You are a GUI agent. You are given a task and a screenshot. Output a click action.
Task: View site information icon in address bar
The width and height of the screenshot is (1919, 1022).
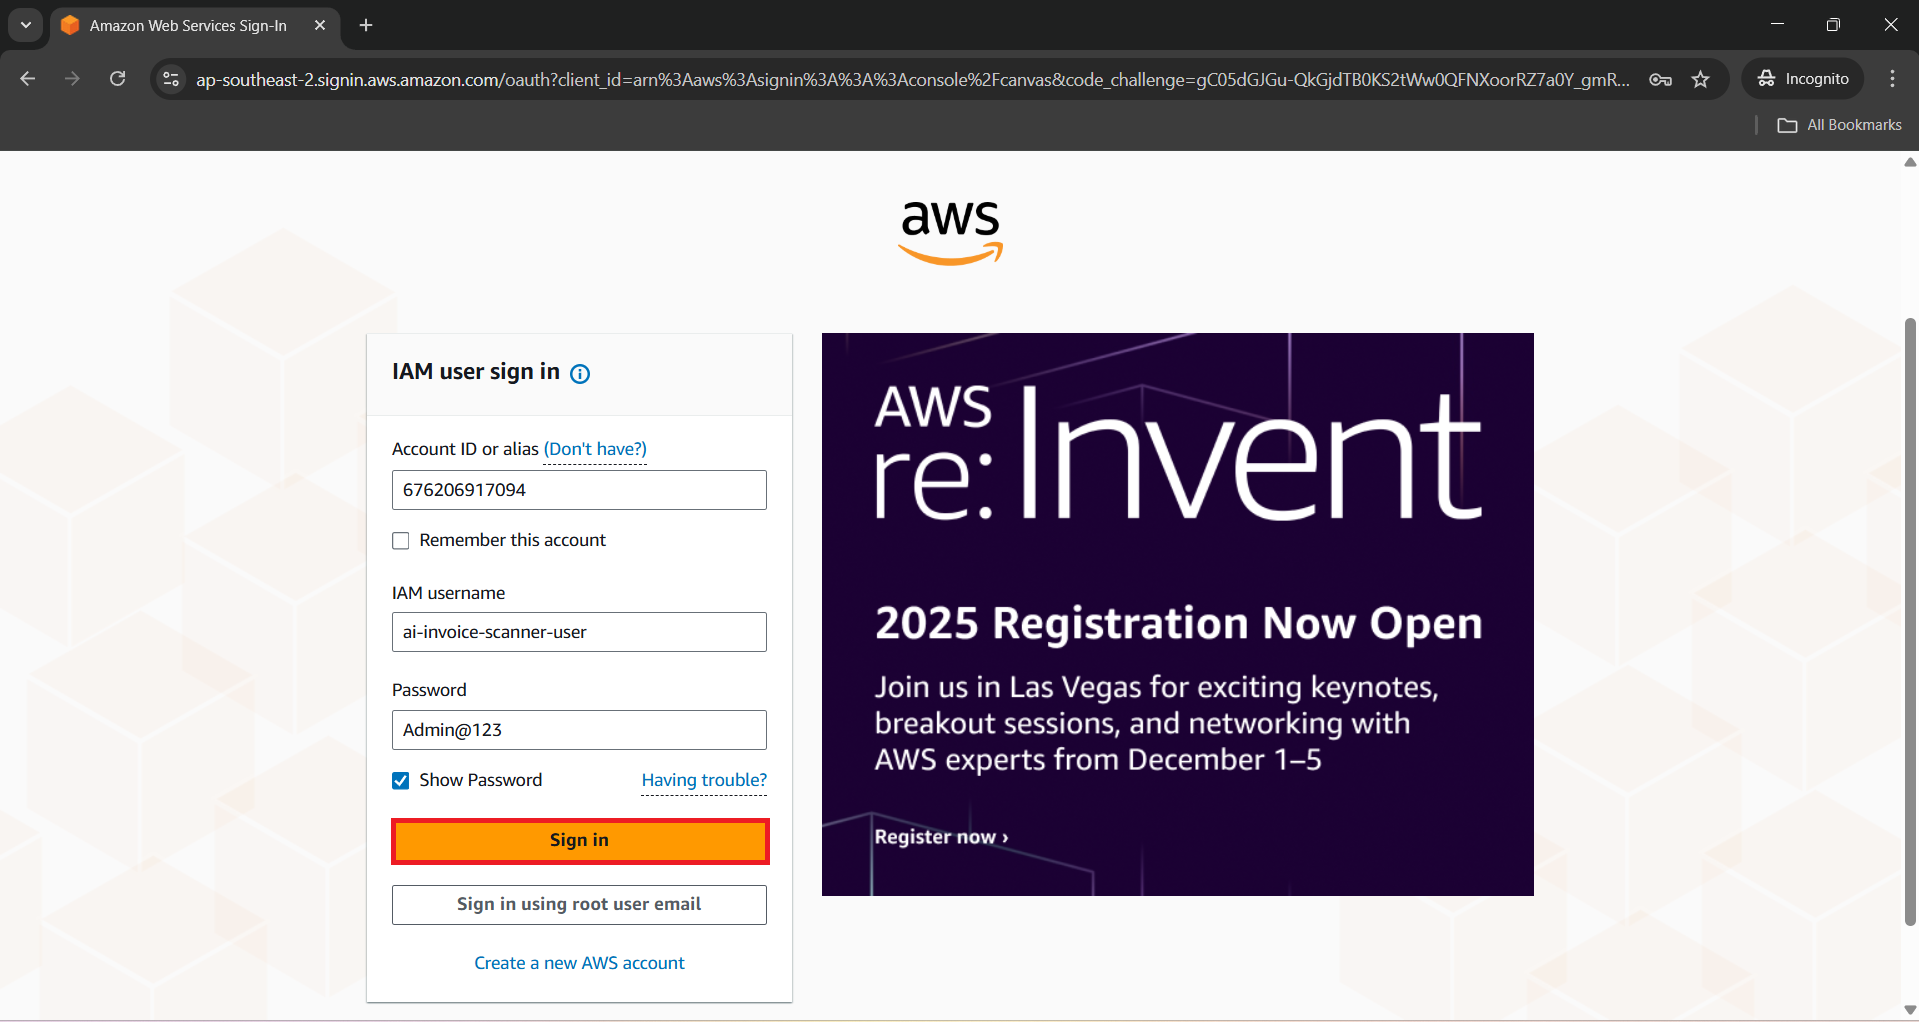point(171,79)
